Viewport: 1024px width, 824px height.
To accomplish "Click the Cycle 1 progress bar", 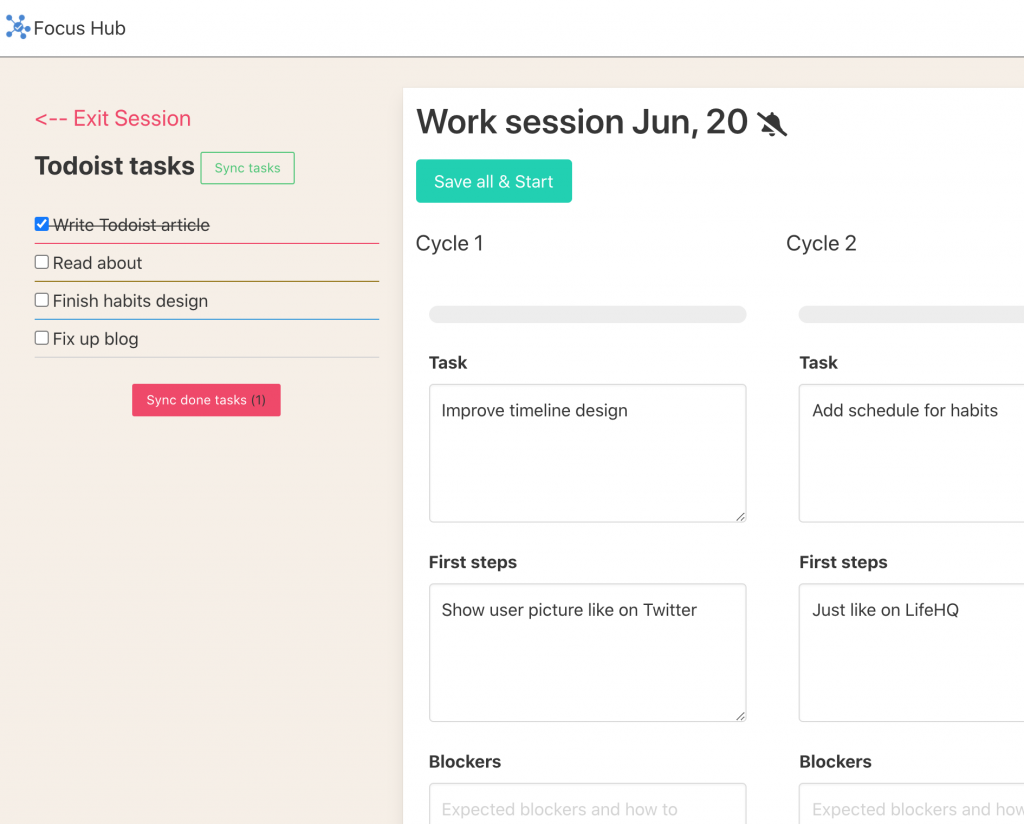I will point(587,314).
